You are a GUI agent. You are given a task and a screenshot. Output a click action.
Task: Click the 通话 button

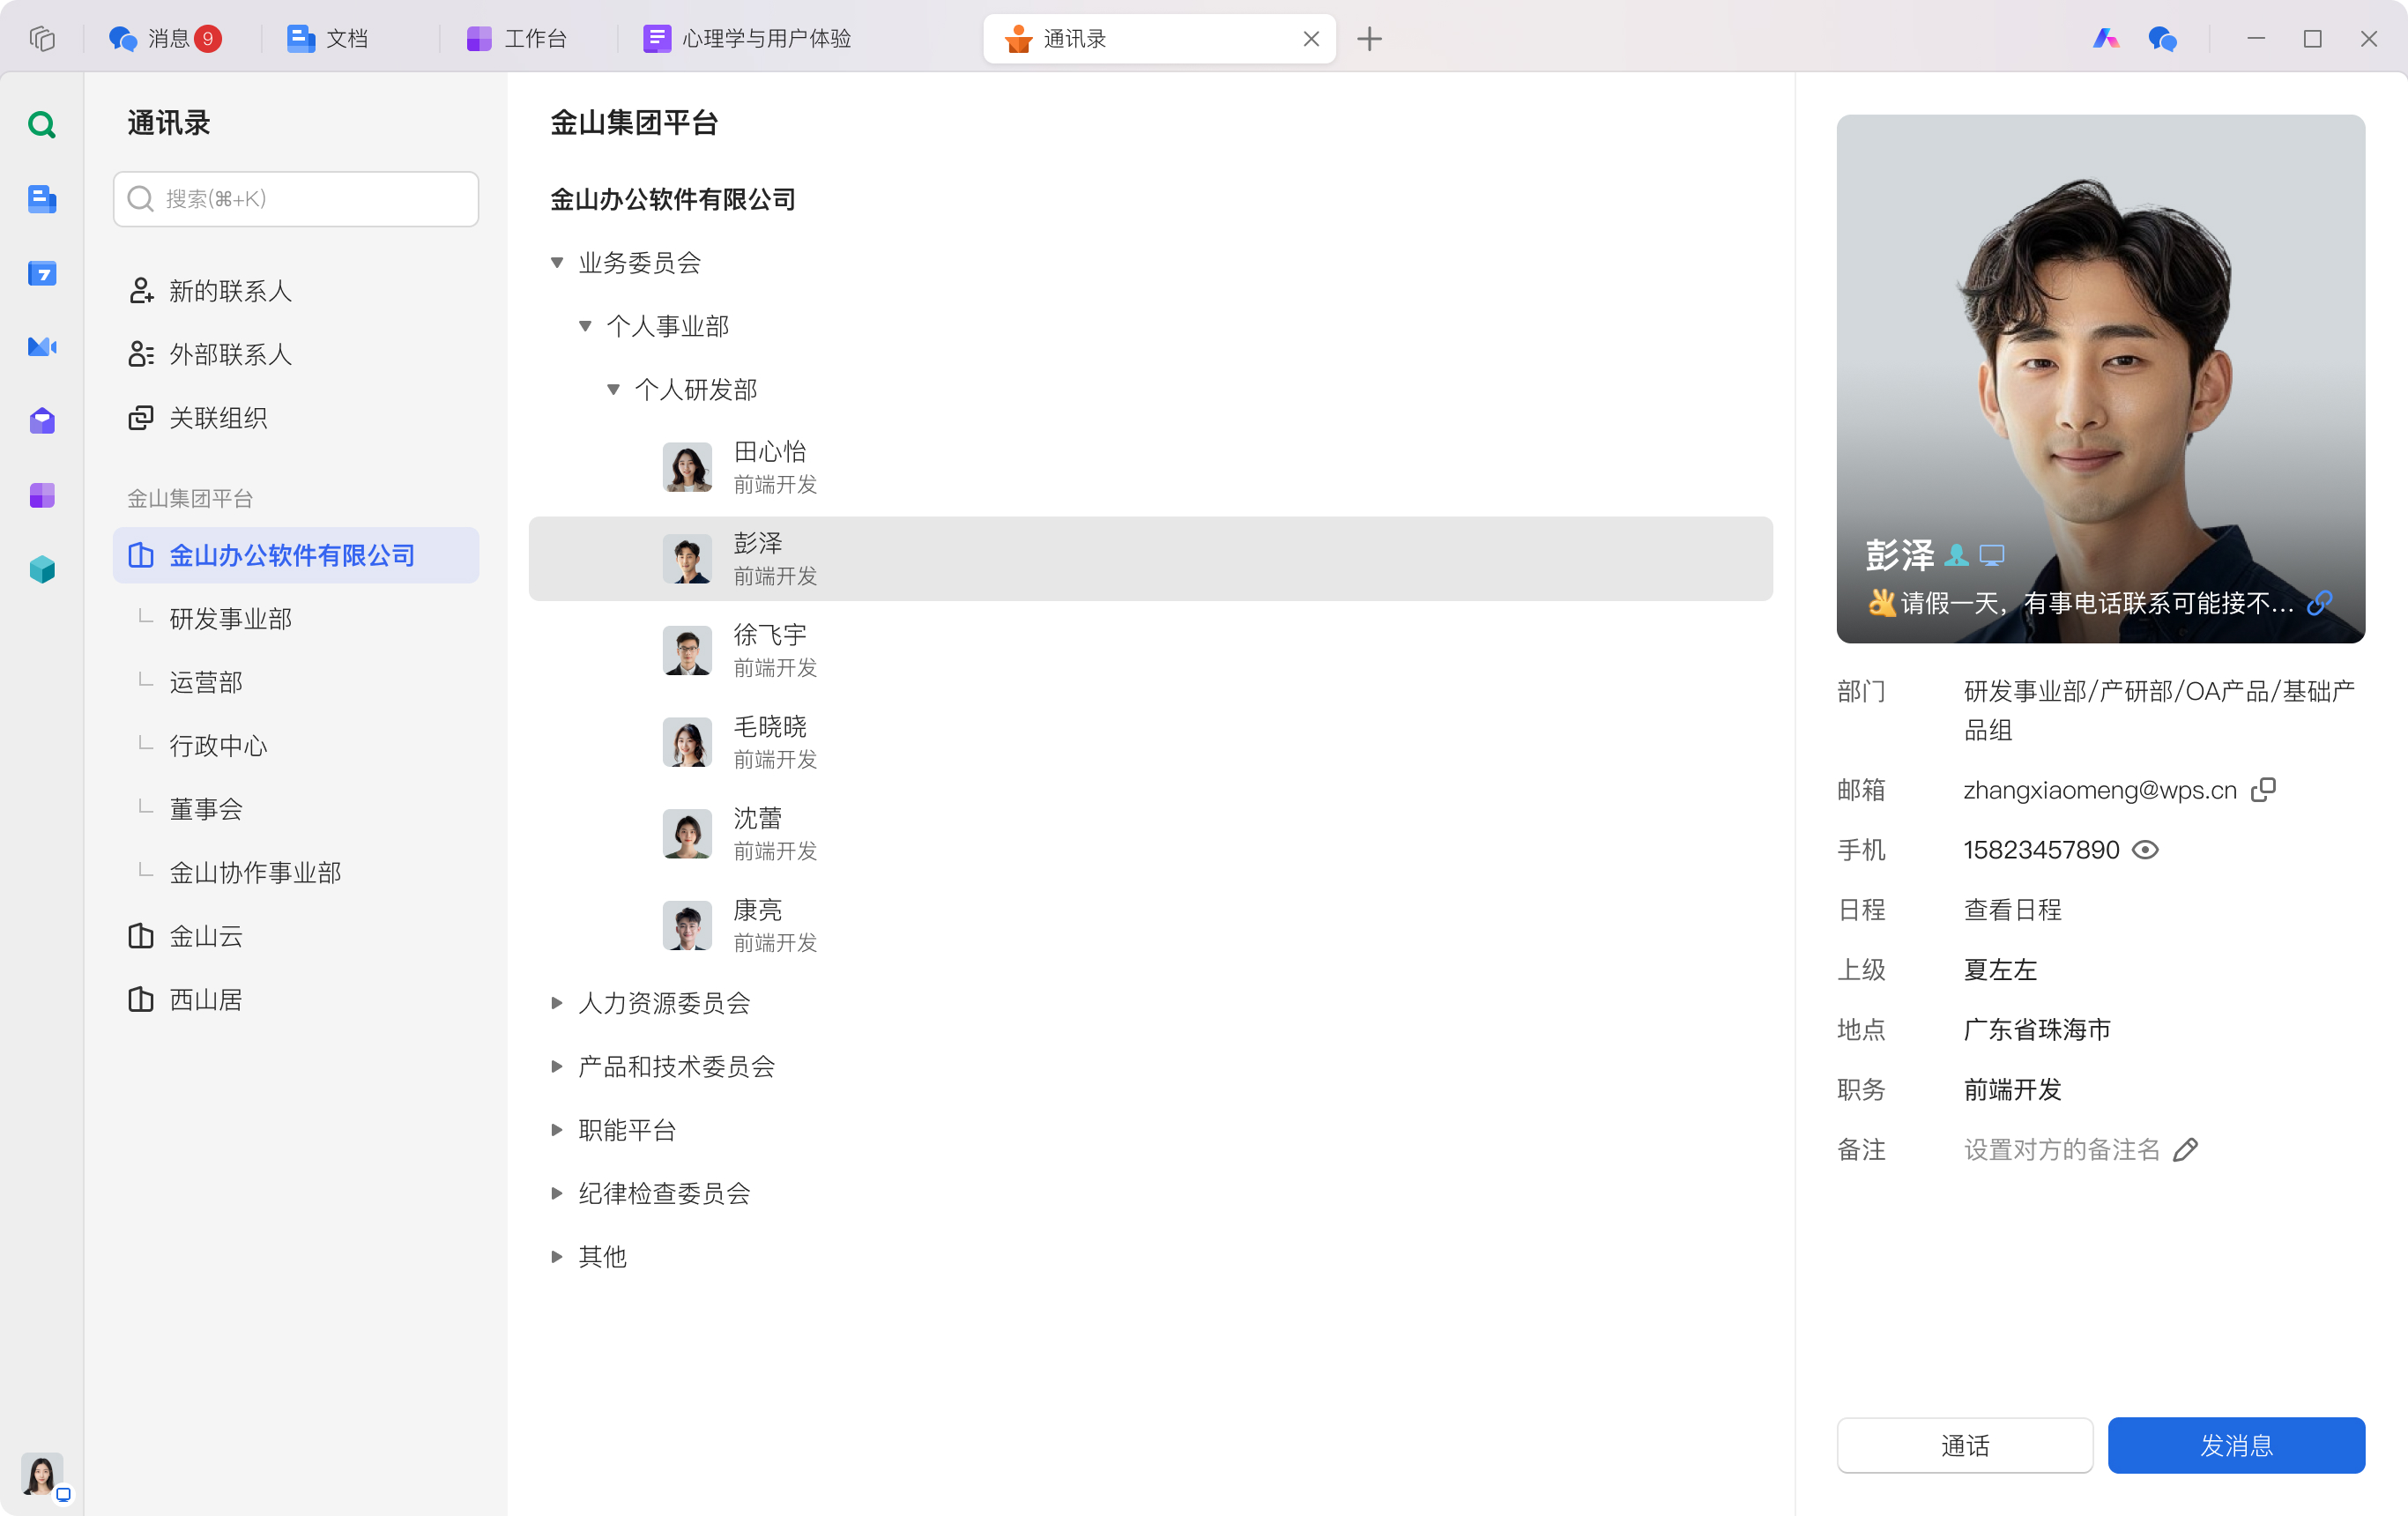pyautogui.click(x=1964, y=1445)
